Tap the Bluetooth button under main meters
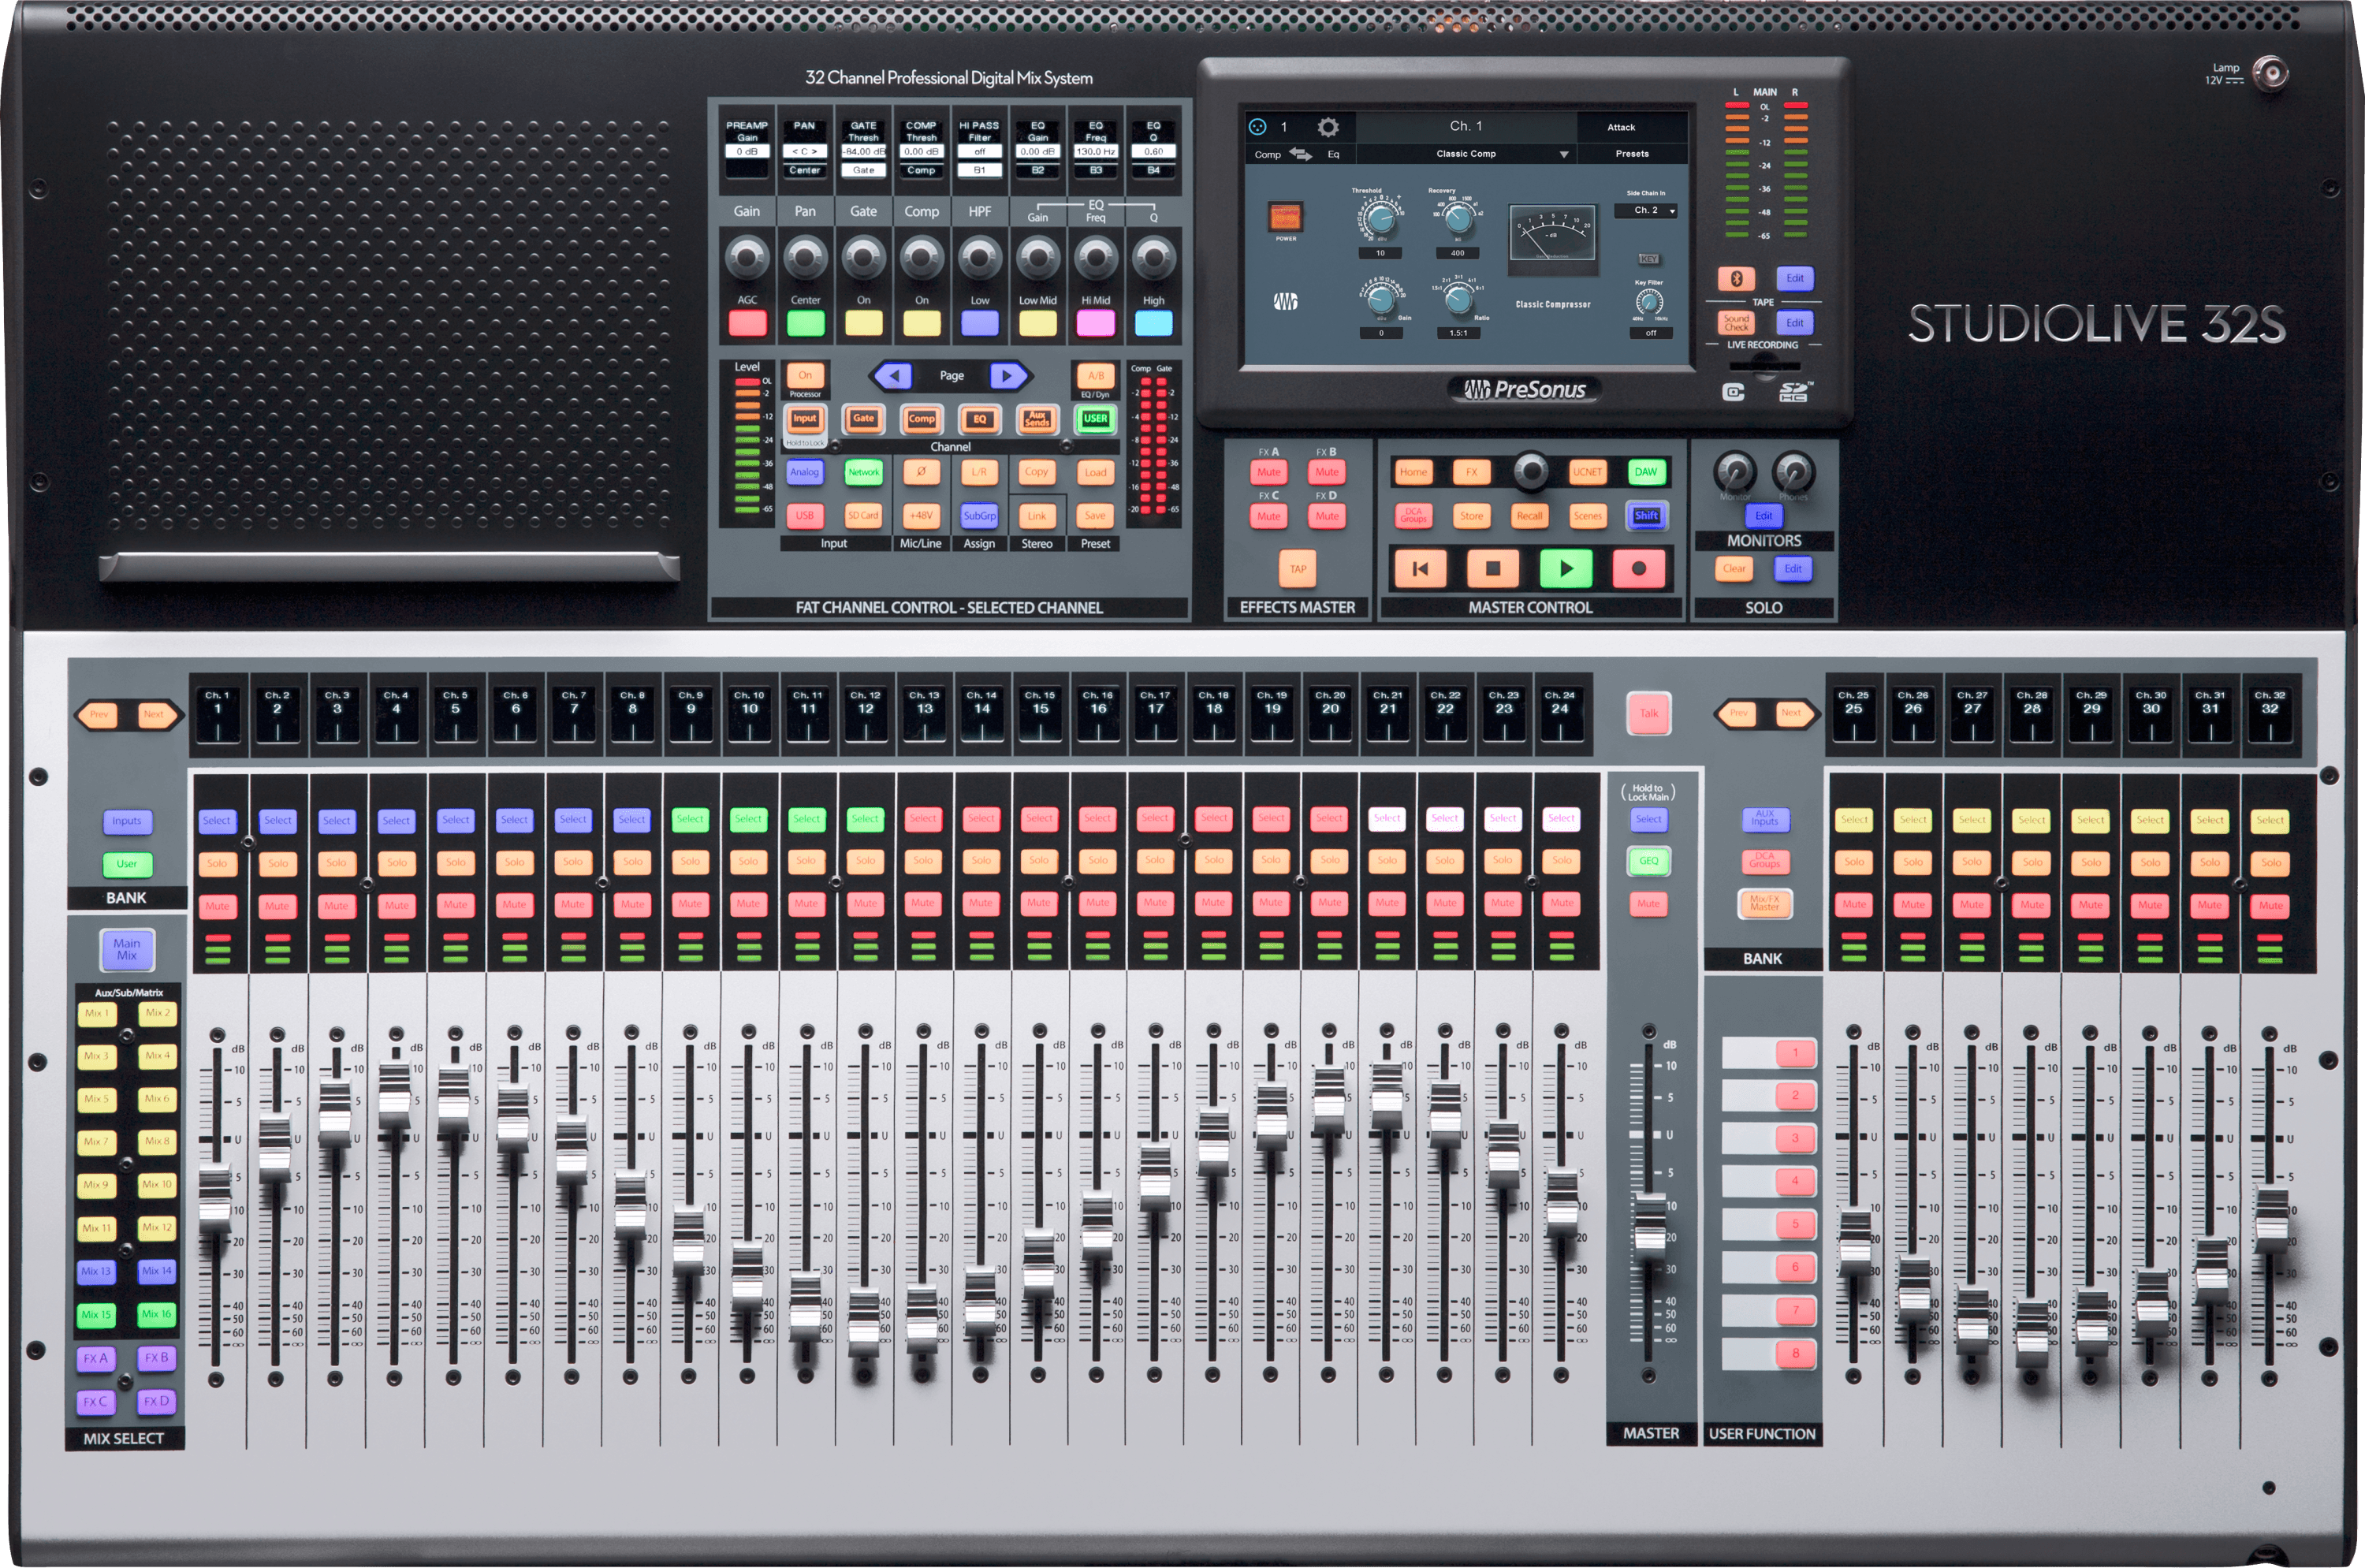The image size is (2365, 1568). (x=1736, y=279)
